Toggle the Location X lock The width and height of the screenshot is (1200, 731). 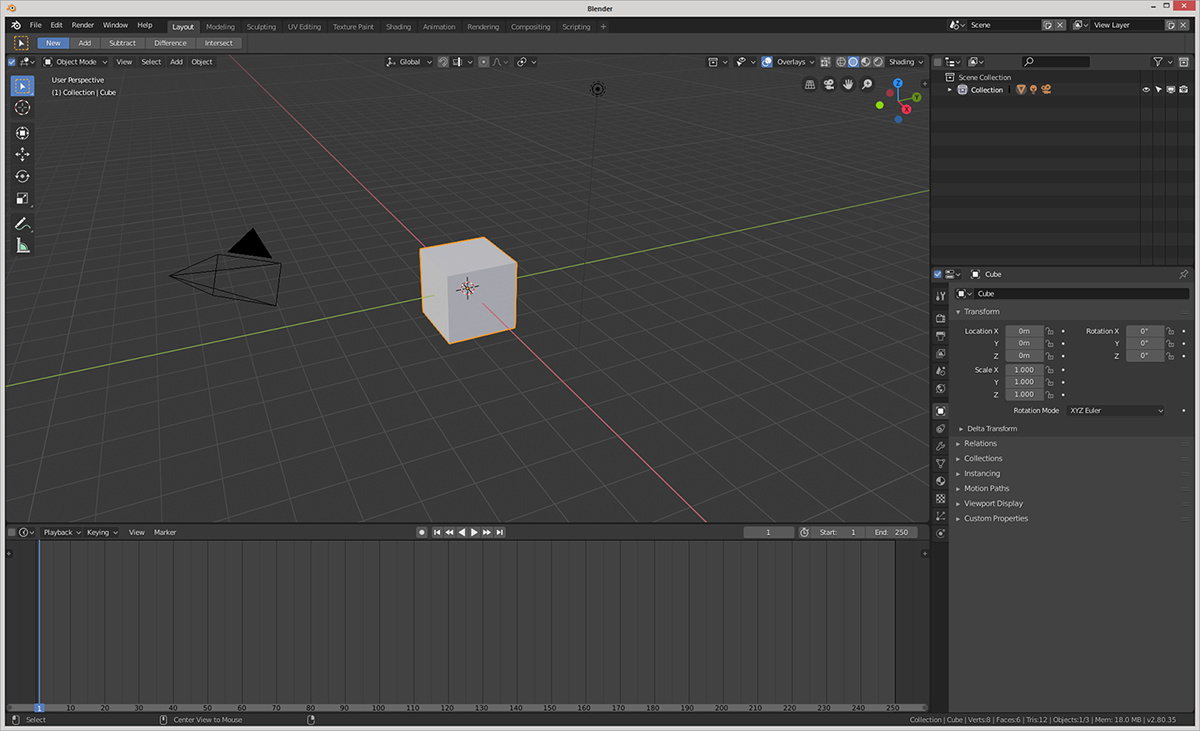pyautogui.click(x=1050, y=331)
